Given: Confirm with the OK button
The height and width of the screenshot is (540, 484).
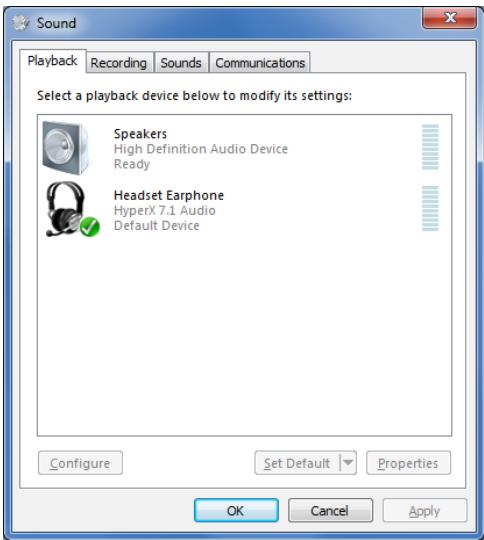Looking at the screenshot, I should tap(236, 510).
